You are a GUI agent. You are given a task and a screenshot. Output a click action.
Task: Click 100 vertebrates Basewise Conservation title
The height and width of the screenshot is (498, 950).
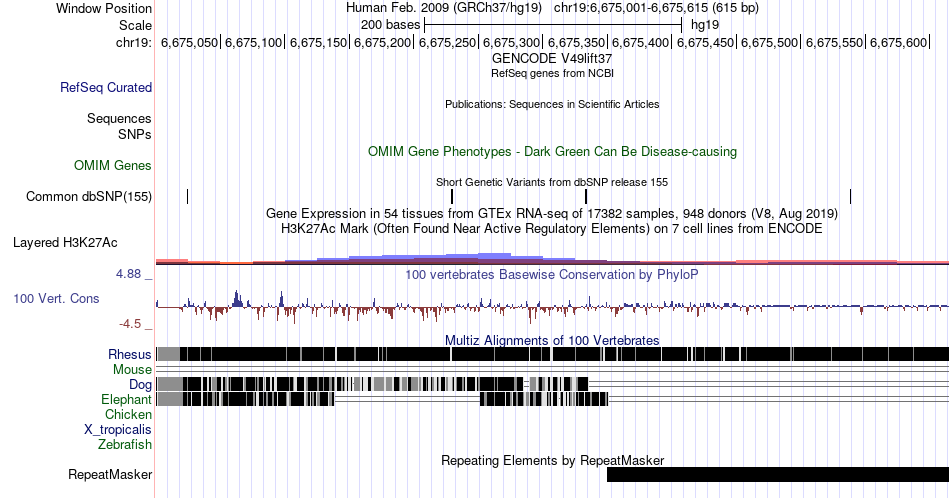pos(552,274)
